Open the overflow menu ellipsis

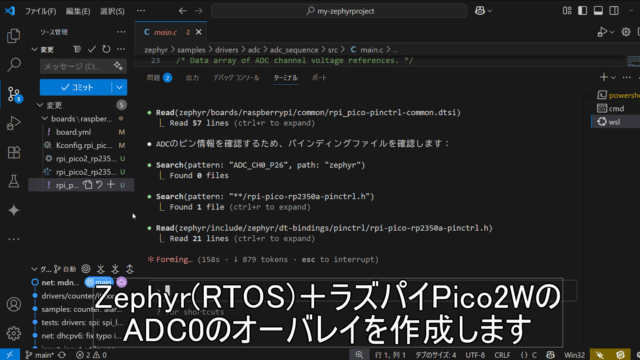tap(141, 11)
